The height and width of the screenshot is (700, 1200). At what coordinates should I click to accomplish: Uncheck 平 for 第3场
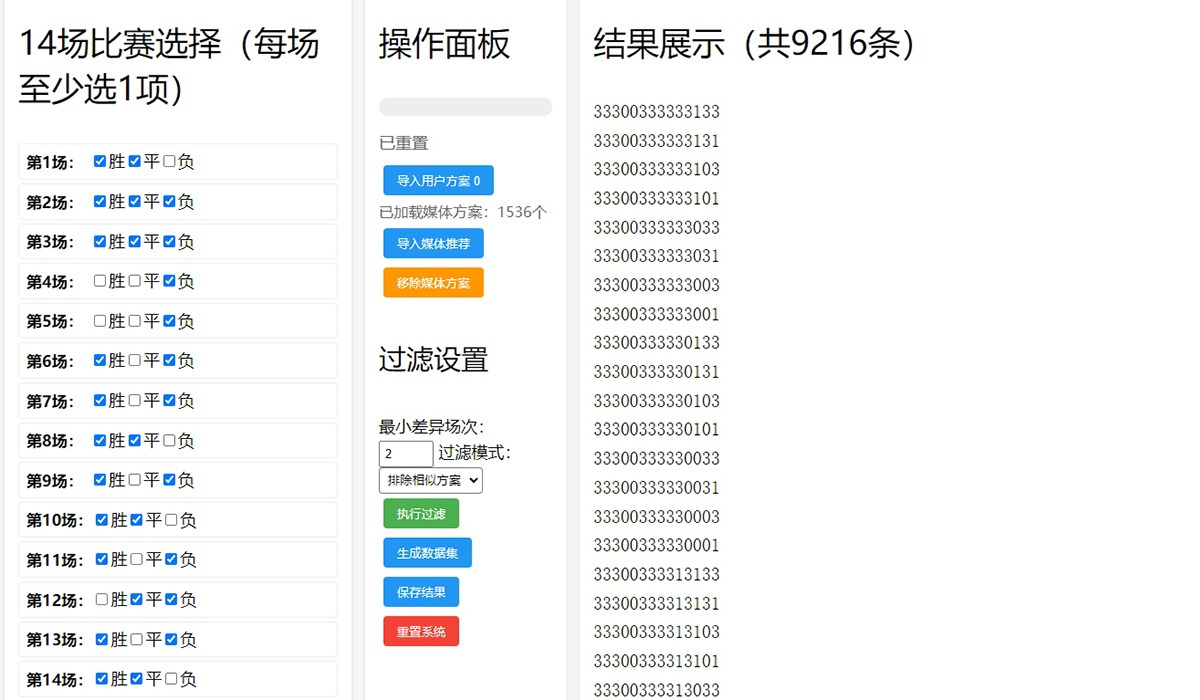[135, 241]
